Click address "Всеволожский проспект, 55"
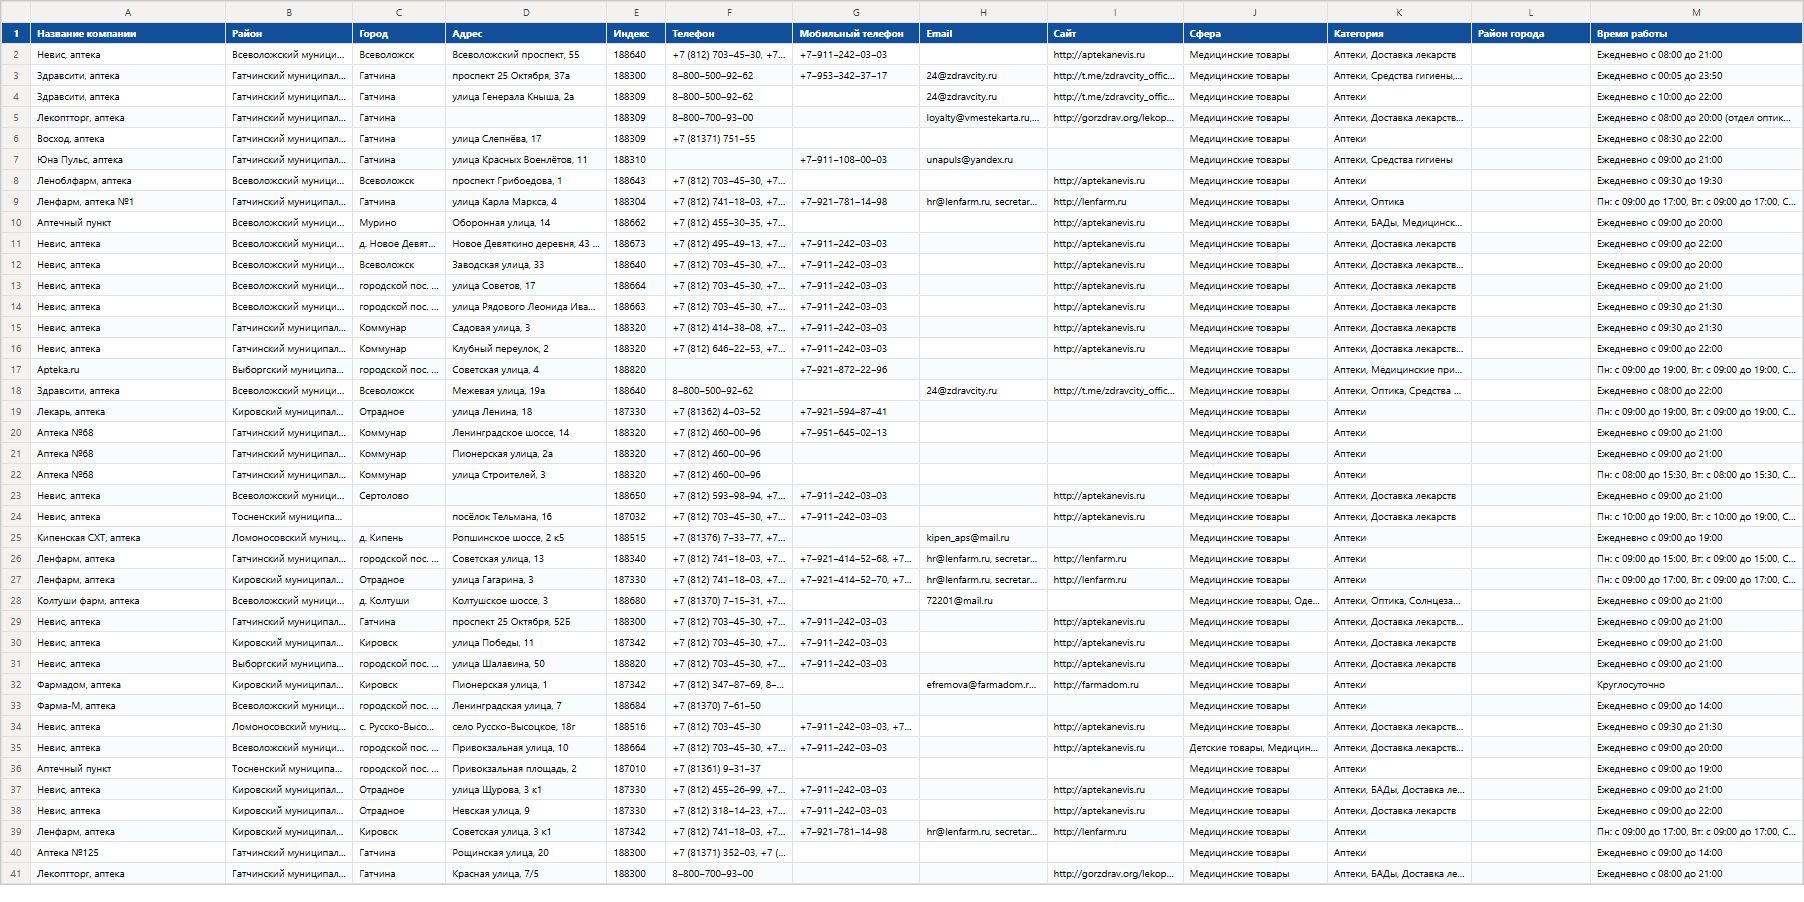Image resolution: width=1804 pixels, height=902 pixels. 526,55
